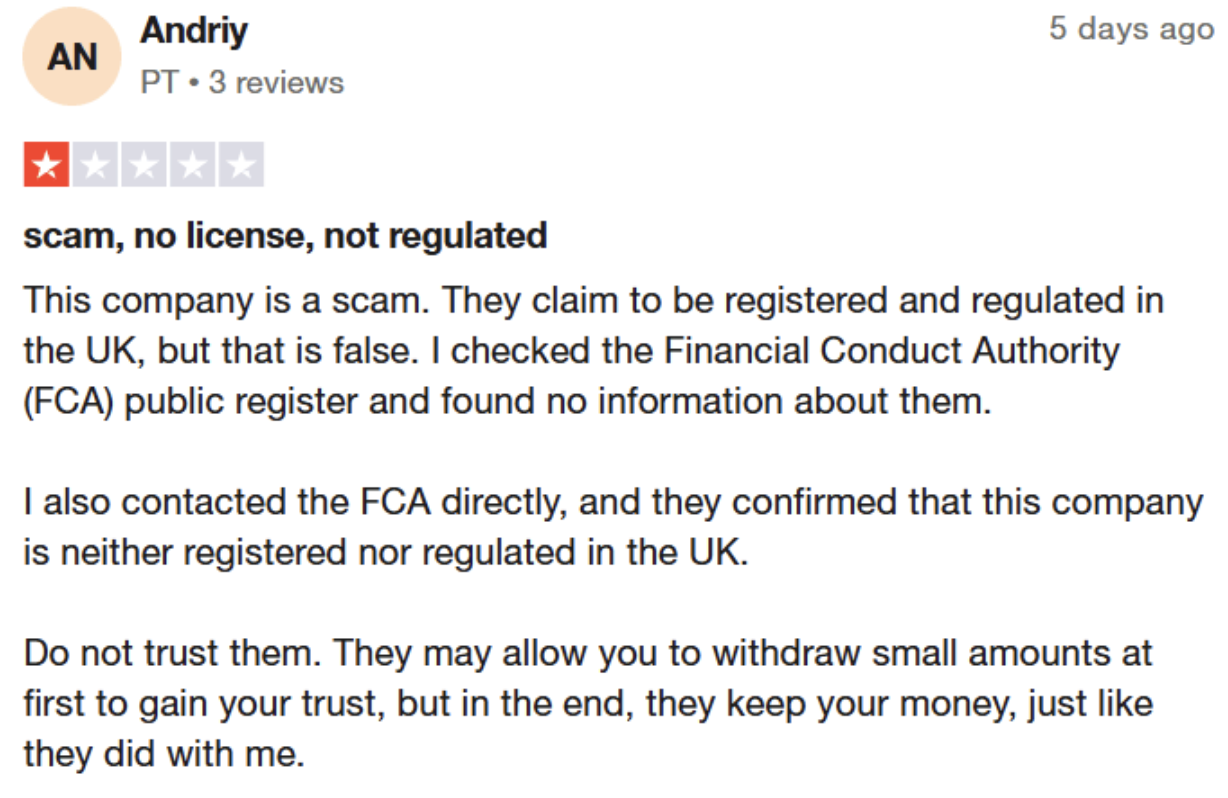The height and width of the screenshot is (798, 1228).
Task: Click the "I also contacted the FCA" paragraph
Action: click(x=613, y=527)
